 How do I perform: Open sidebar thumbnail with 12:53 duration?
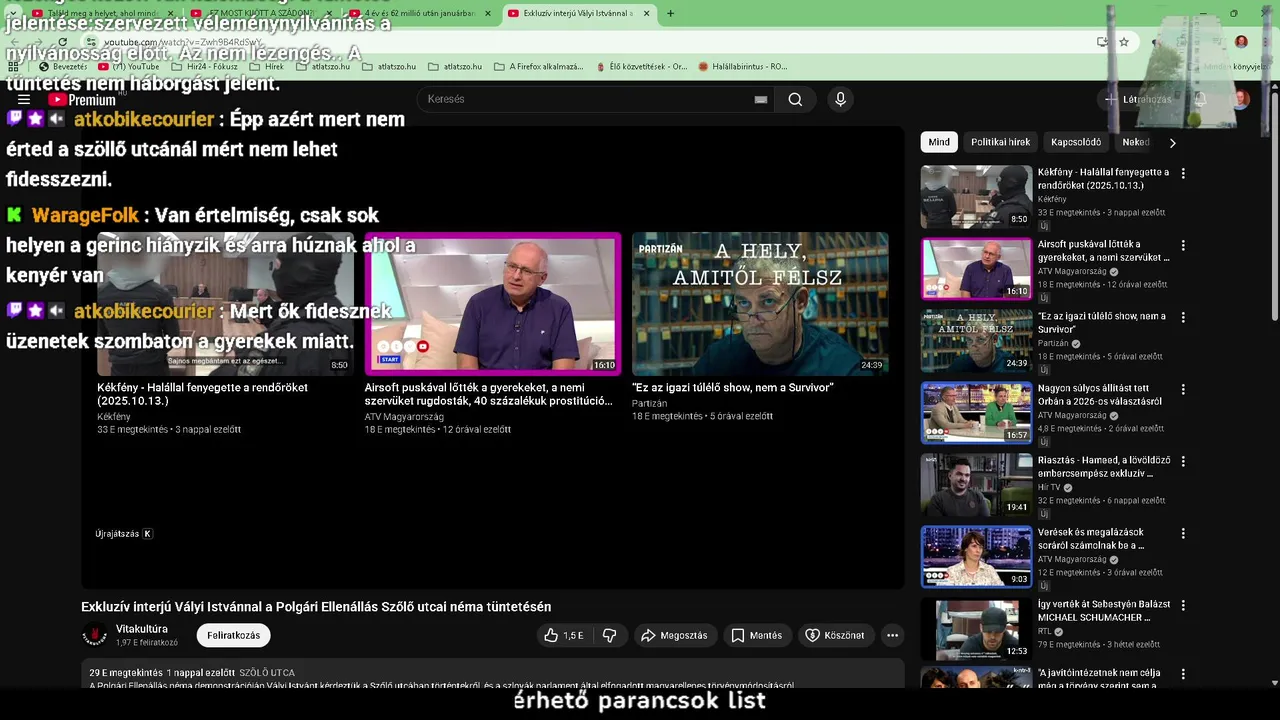(x=976, y=629)
